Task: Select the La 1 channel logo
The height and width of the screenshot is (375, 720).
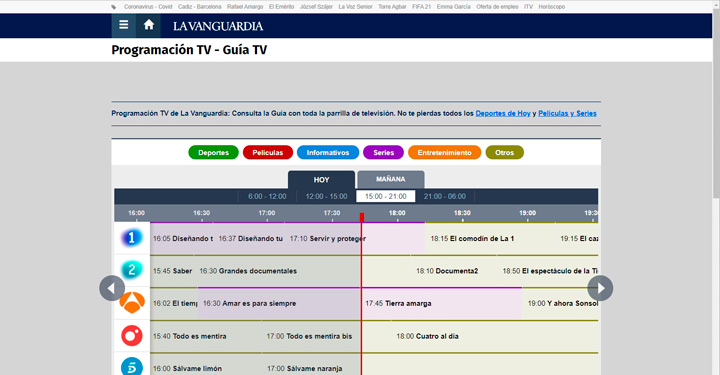Action: click(x=132, y=238)
